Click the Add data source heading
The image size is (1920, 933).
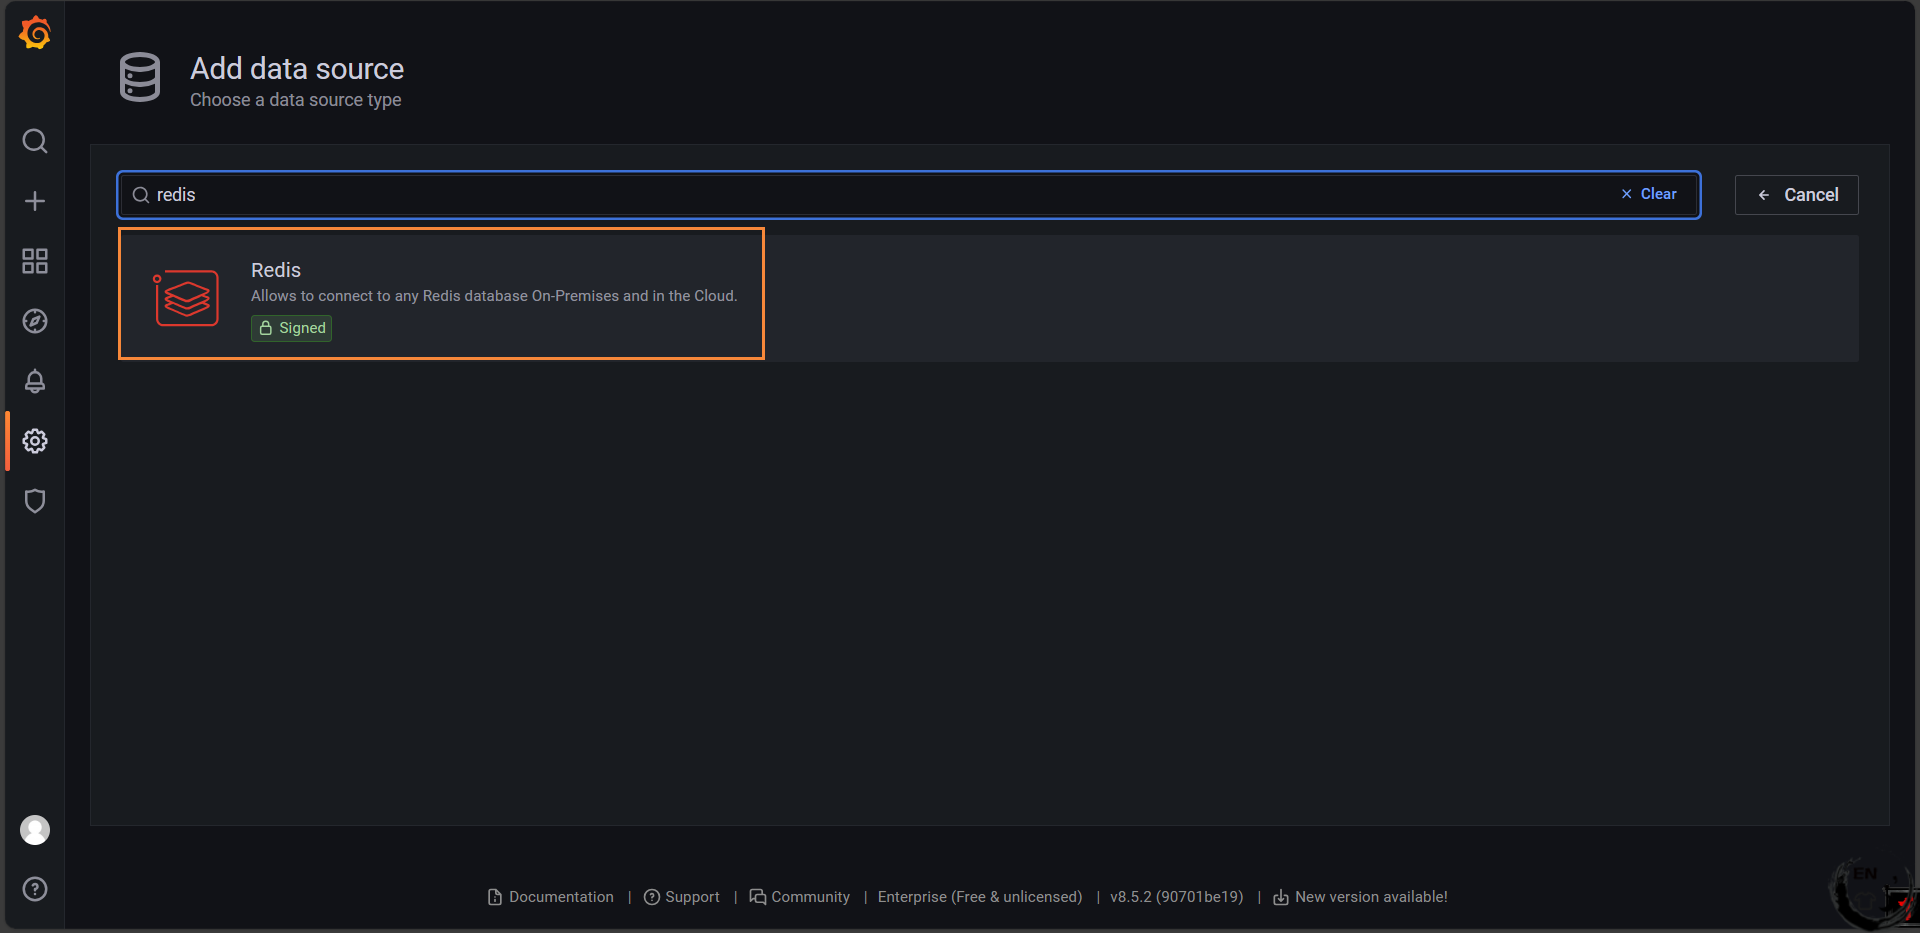[297, 68]
